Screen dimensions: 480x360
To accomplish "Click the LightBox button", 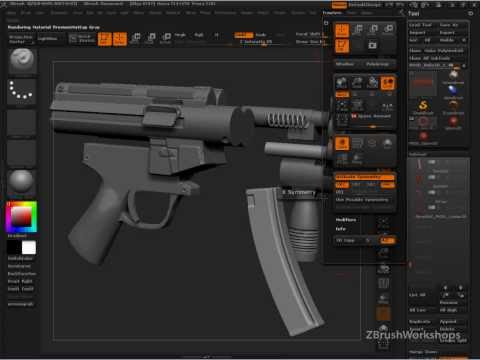I will (x=47, y=39).
